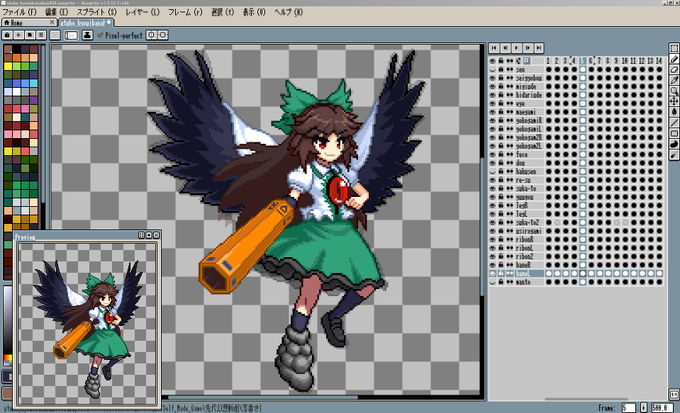This screenshot has height=413, width=680.
Task: Select the Zoom magnifier tool
Action: (674, 90)
